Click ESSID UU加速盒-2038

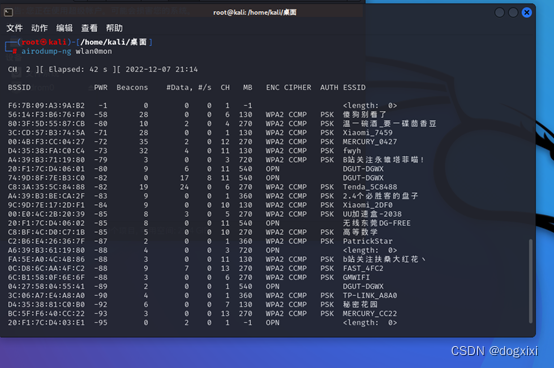pyautogui.click(x=372, y=214)
